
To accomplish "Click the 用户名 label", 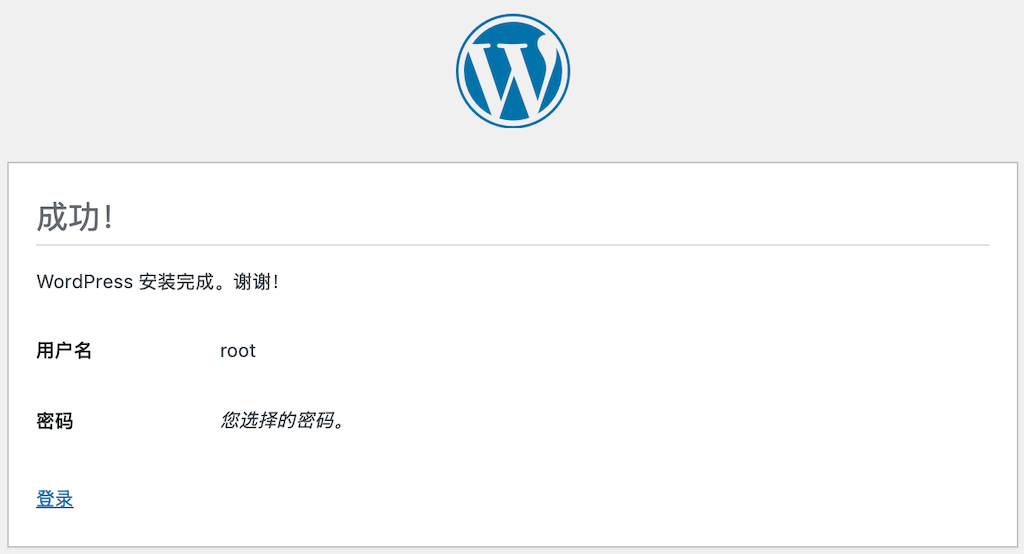I will pyautogui.click(x=64, y=351).
